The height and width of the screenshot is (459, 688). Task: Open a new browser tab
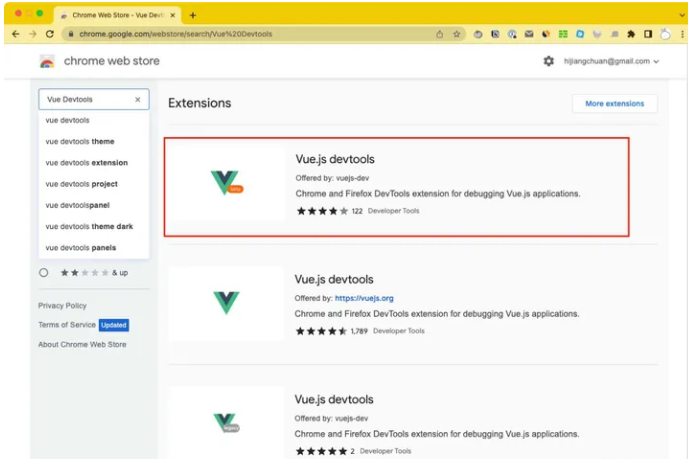coord(193,15)
